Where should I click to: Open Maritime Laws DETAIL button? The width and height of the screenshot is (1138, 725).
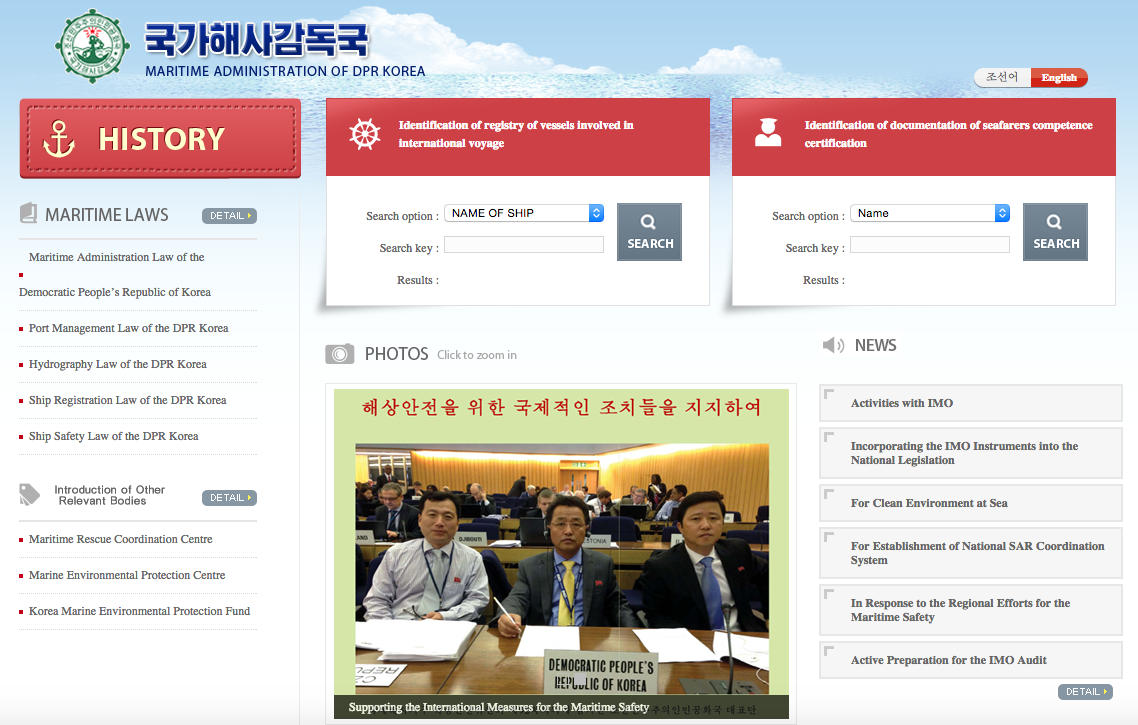[x=229, y=216]
